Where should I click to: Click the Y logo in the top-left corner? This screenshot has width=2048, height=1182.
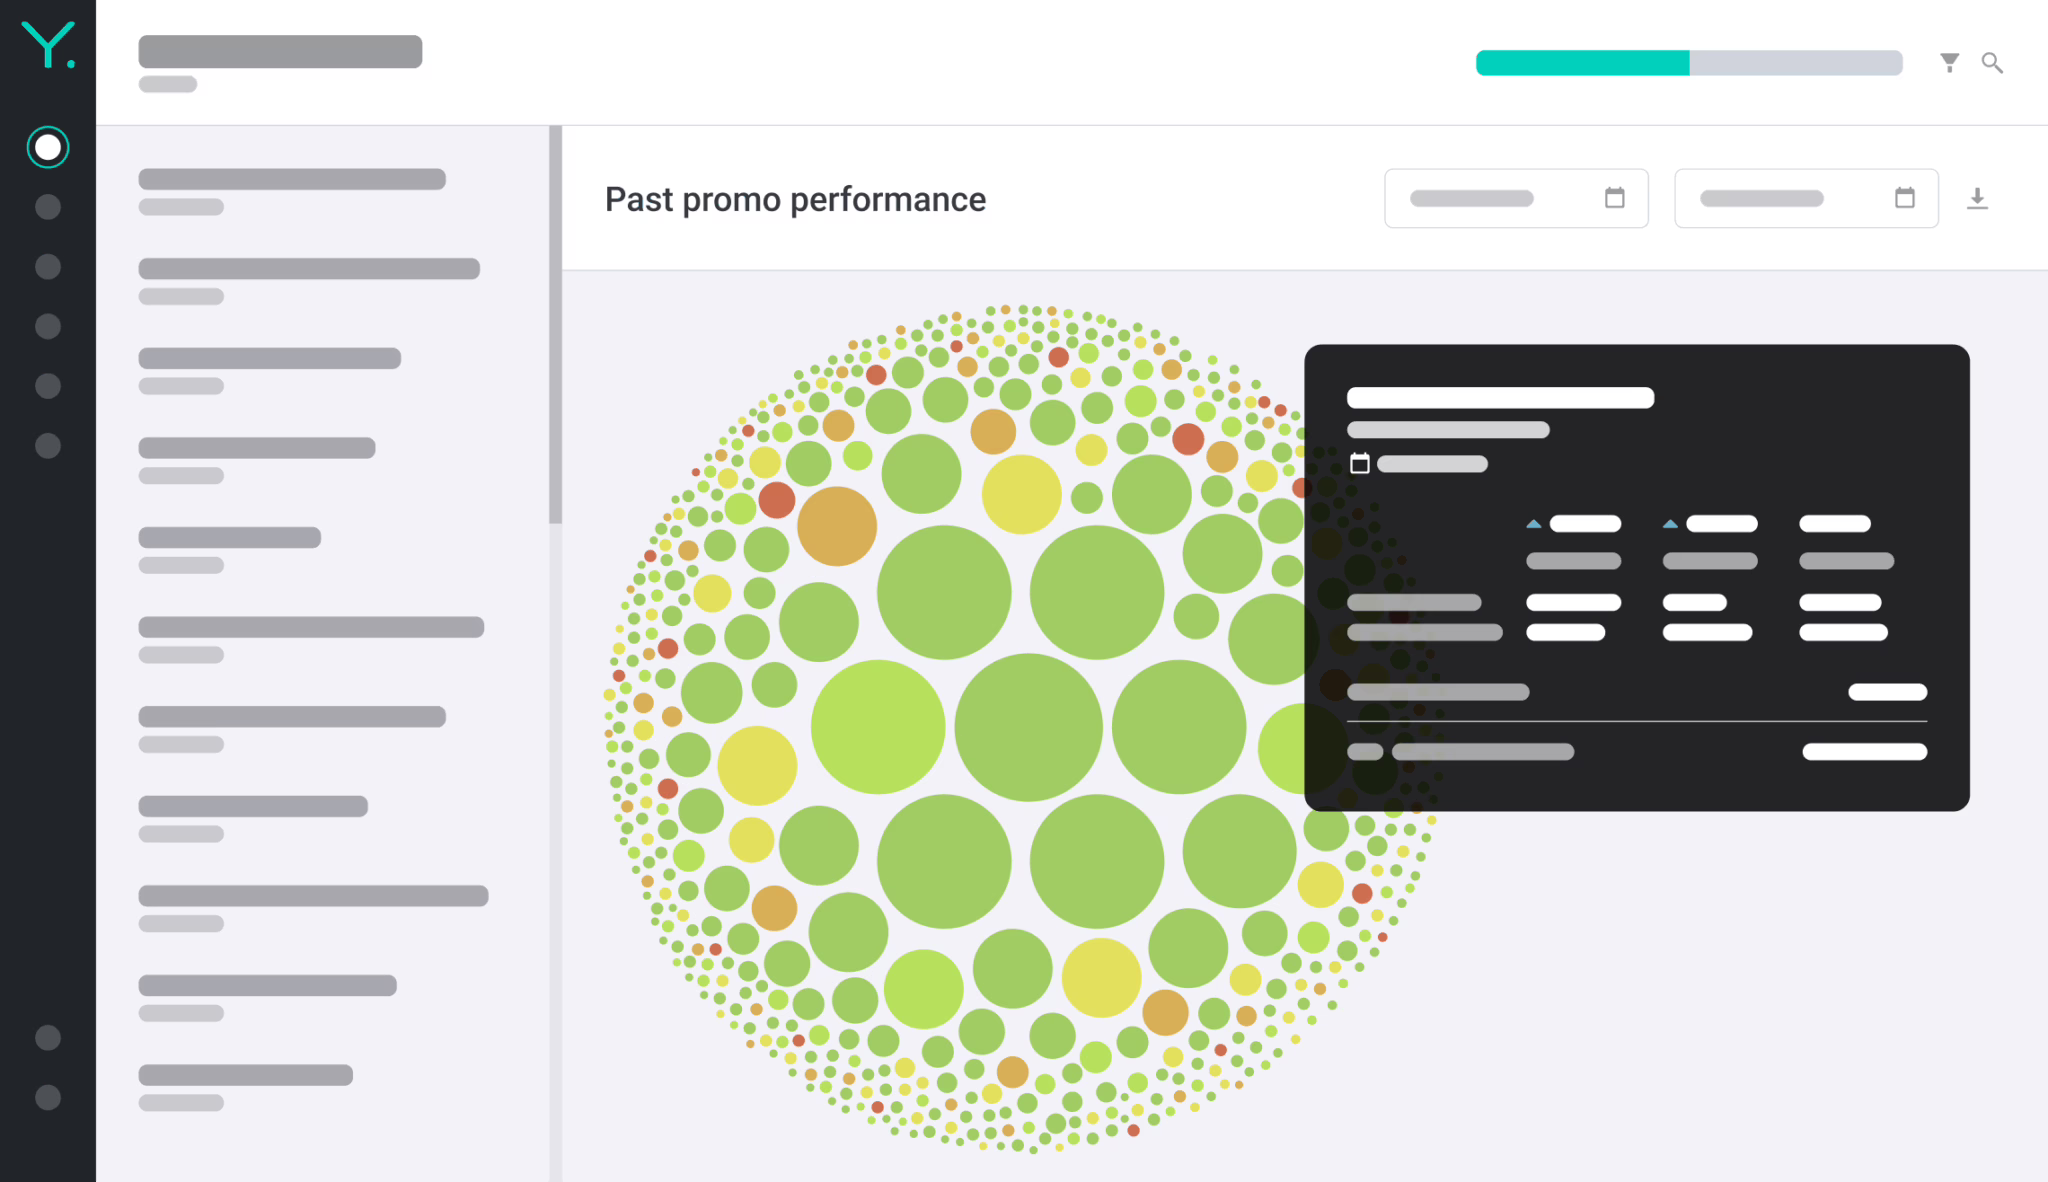[49, 45]
